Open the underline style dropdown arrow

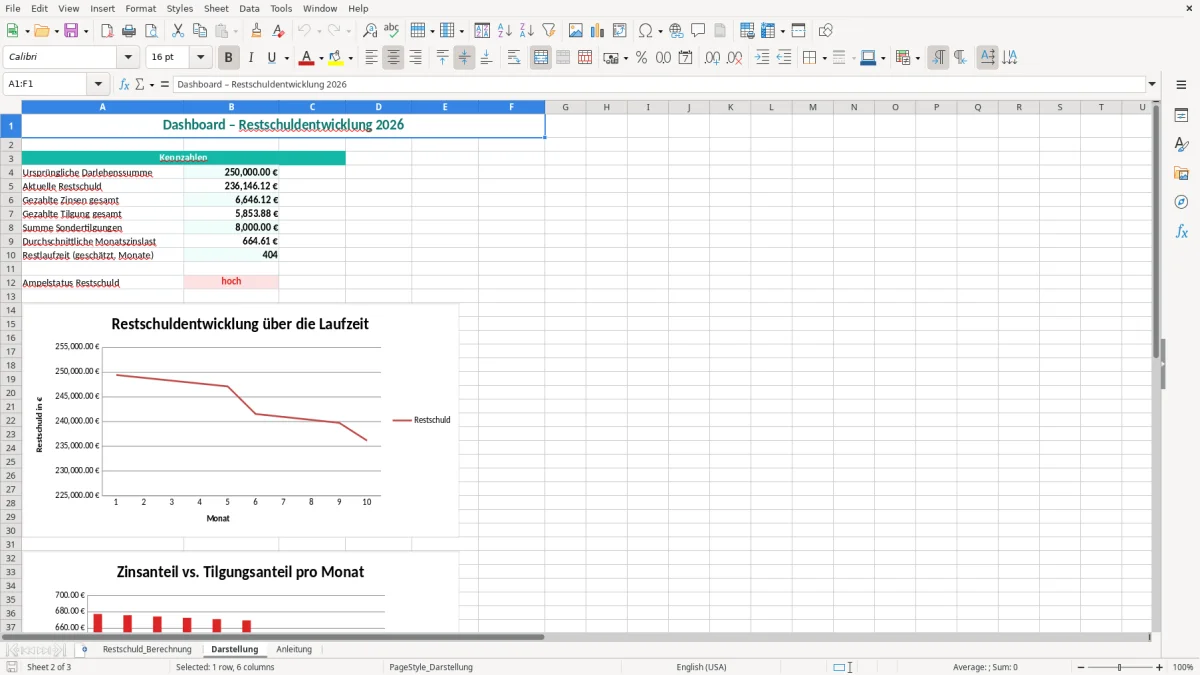[286, 58]
